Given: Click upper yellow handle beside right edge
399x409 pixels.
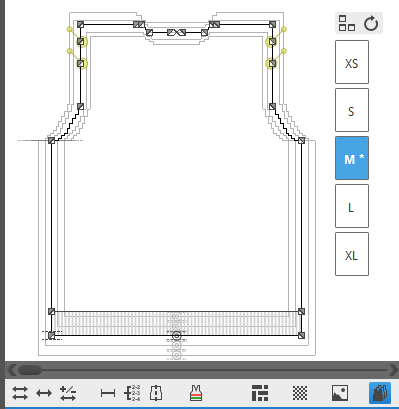Looking at the screenshot, I should coord(284,30).
